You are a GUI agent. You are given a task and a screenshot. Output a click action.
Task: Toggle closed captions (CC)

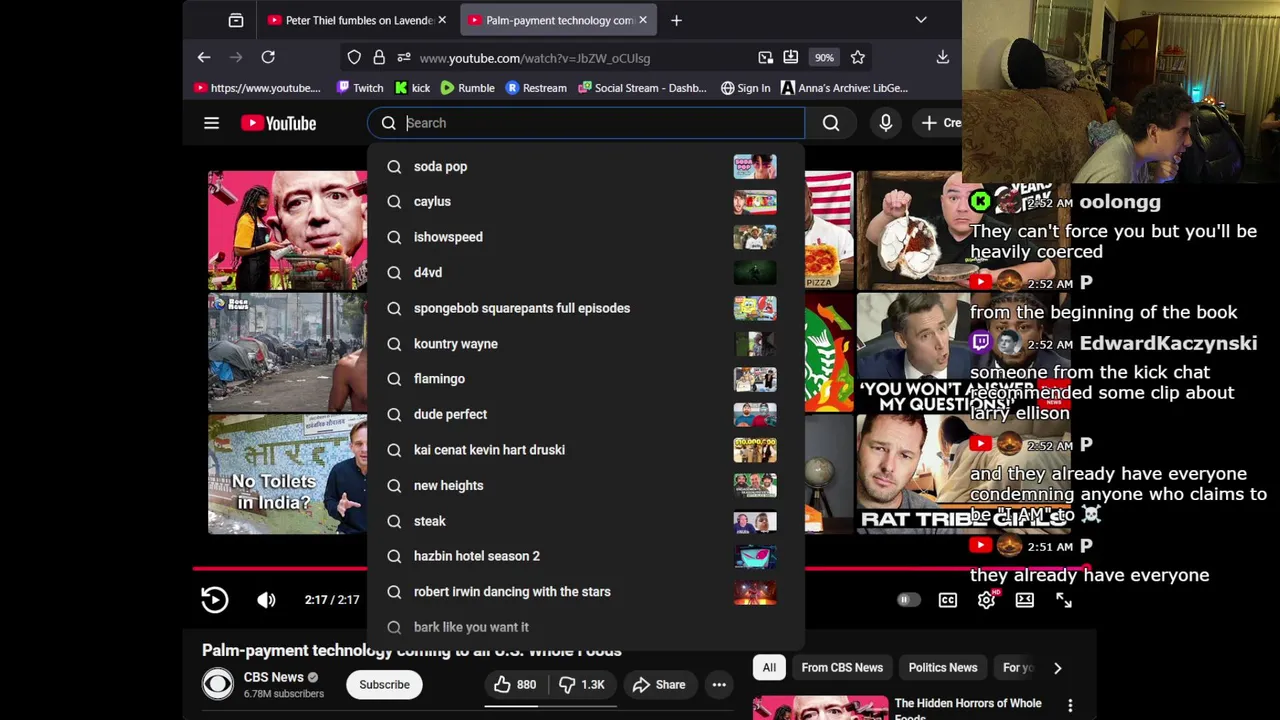pyautogui.click(x=948, y=600)
